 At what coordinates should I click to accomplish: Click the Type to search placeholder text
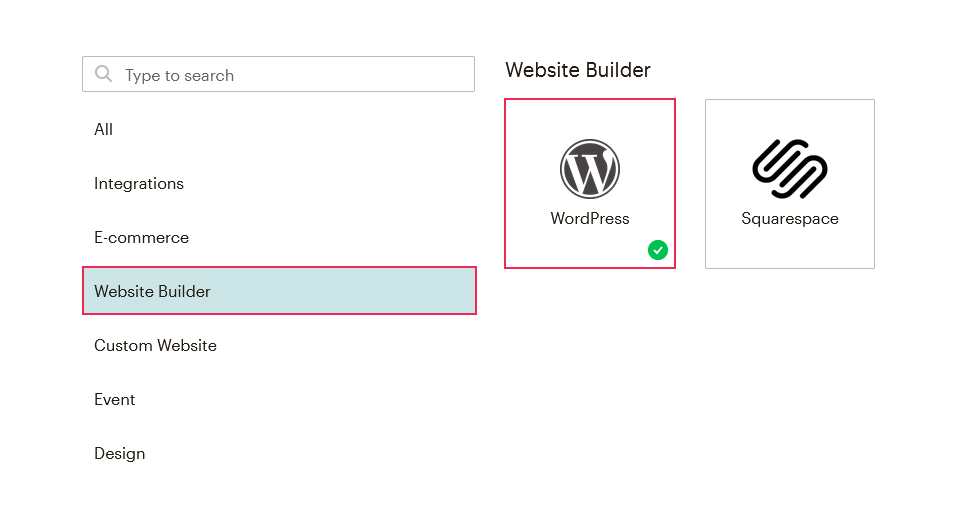click(179, 75)
